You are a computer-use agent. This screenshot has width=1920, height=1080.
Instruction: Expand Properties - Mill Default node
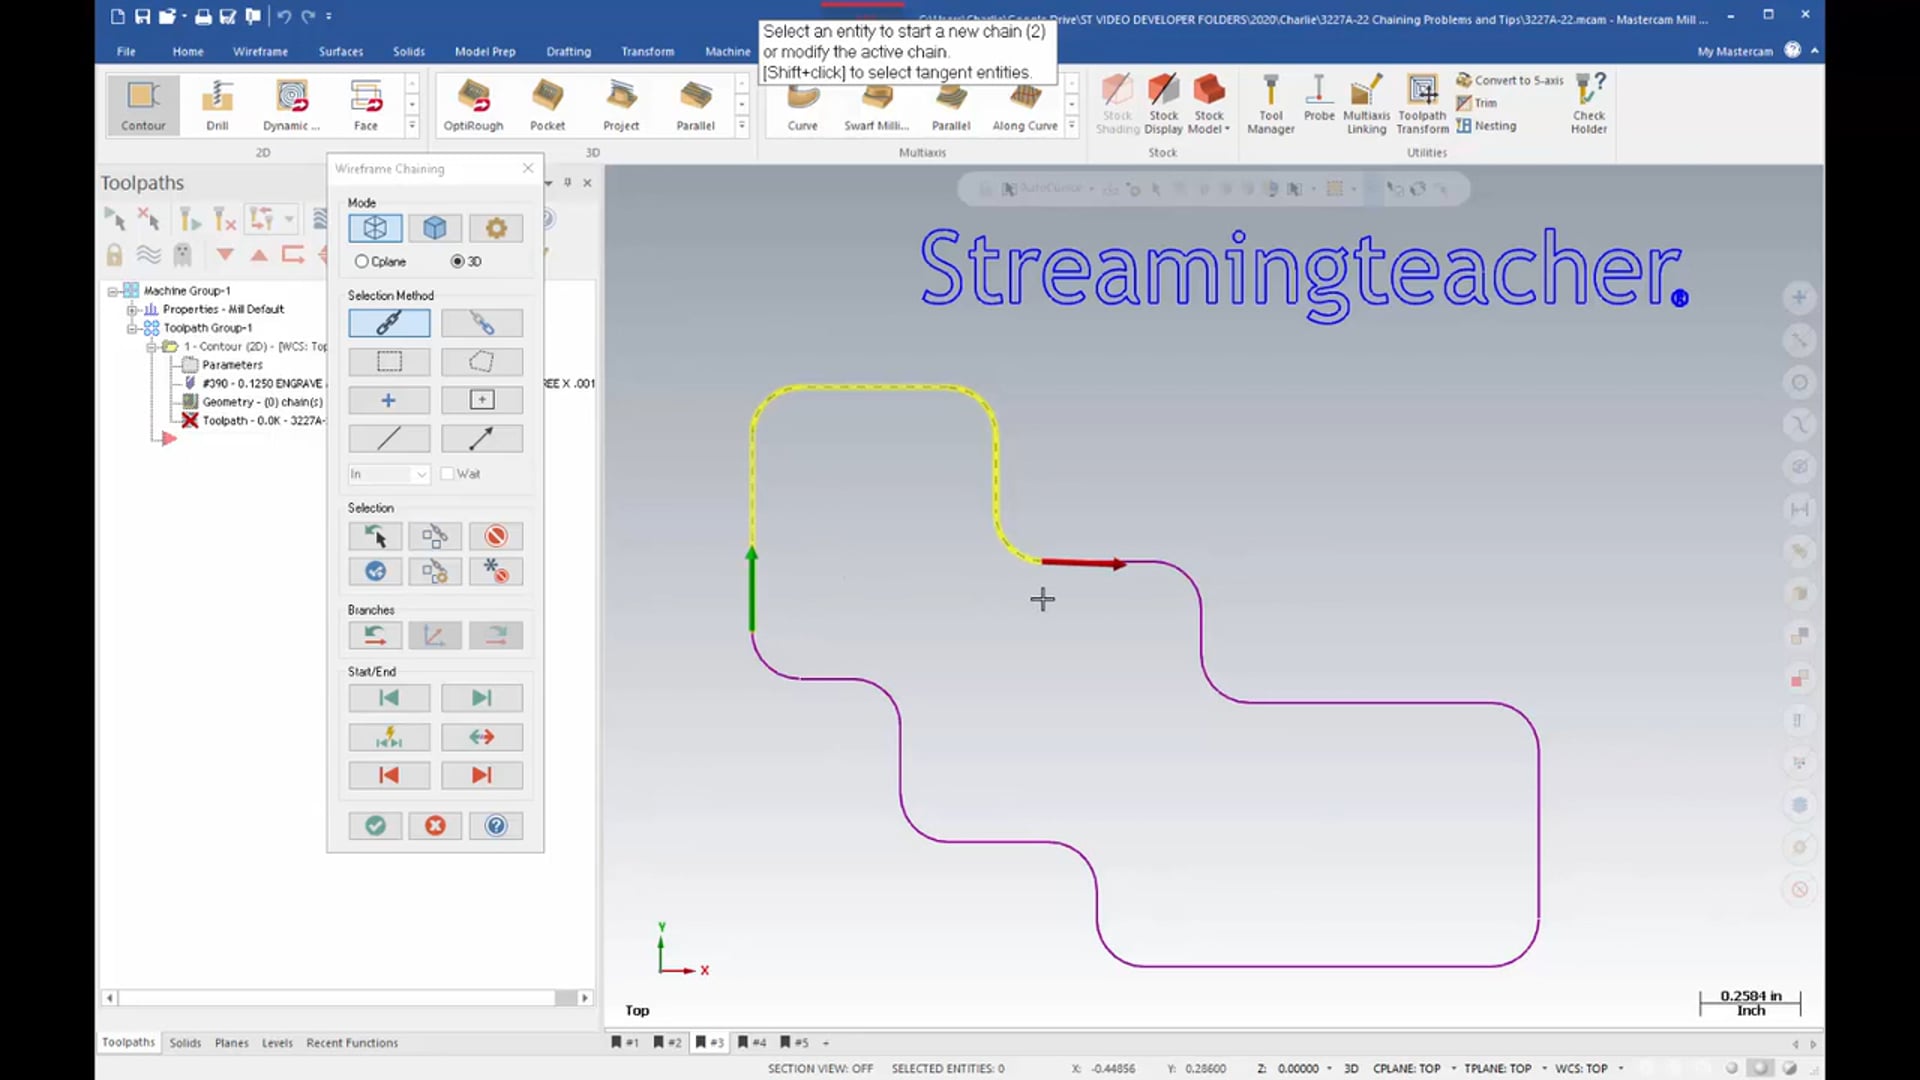tap(131, 310)
